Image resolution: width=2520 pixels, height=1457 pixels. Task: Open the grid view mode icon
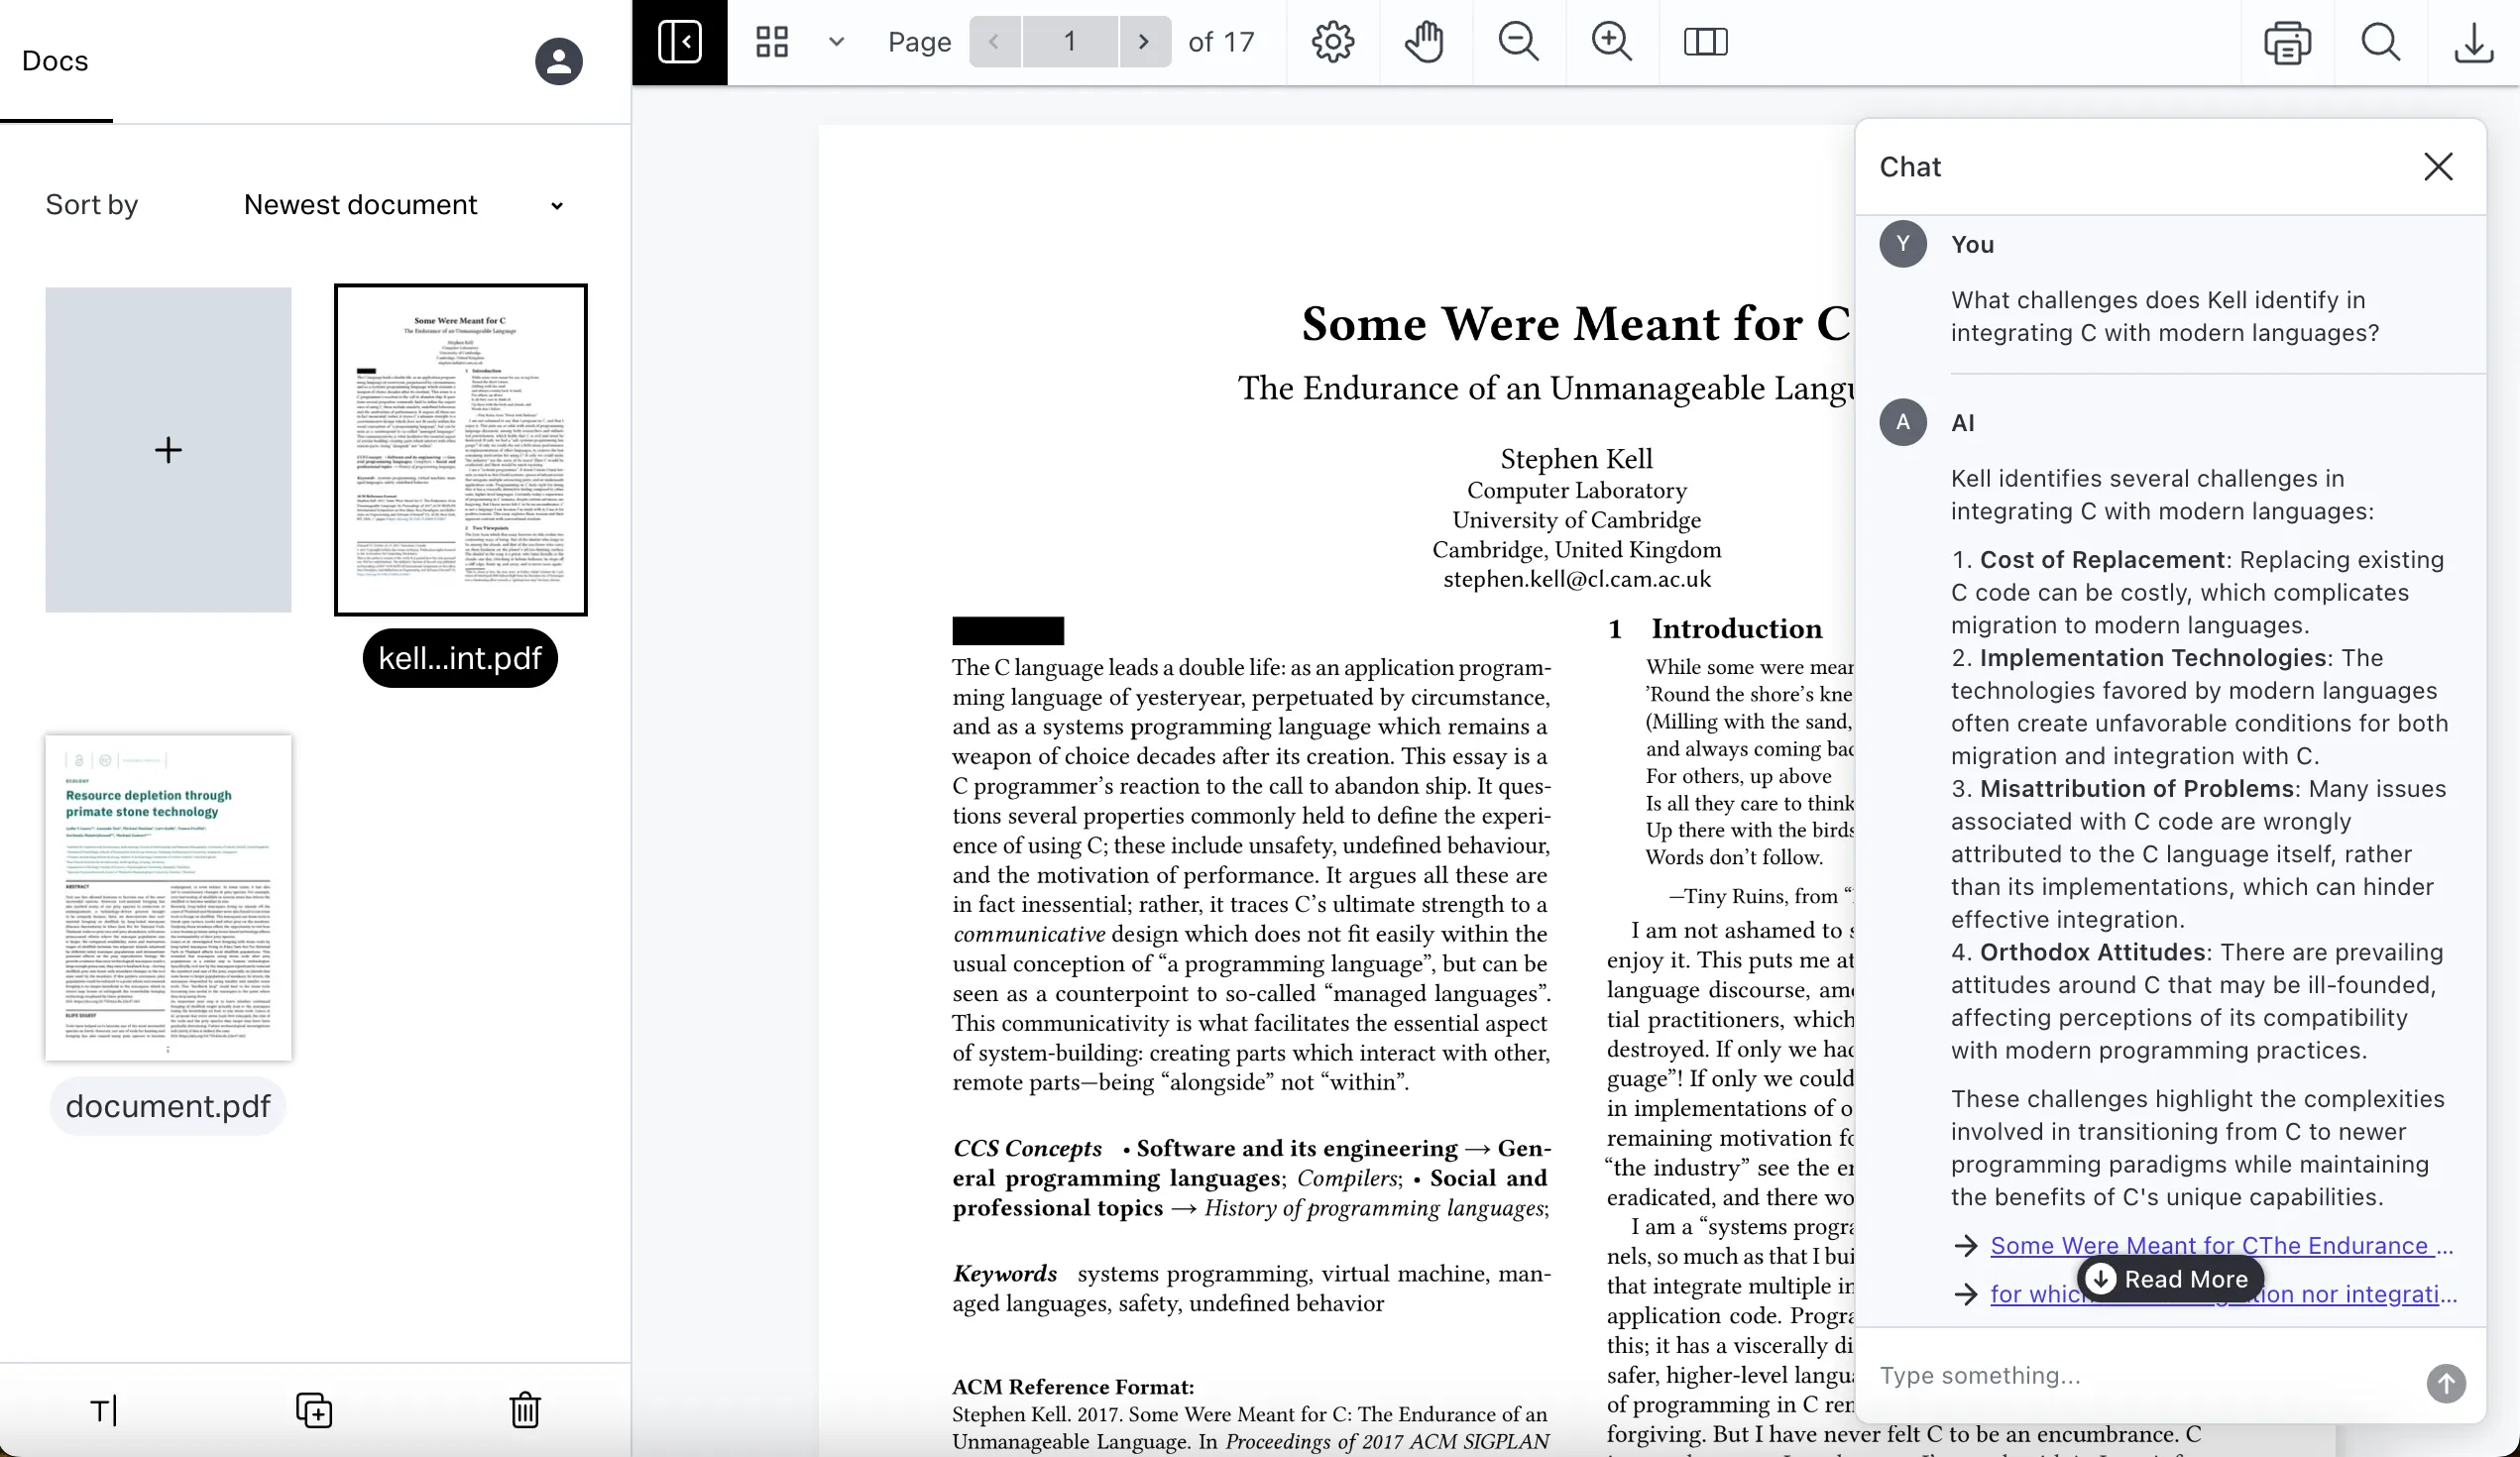coord(772,42)
